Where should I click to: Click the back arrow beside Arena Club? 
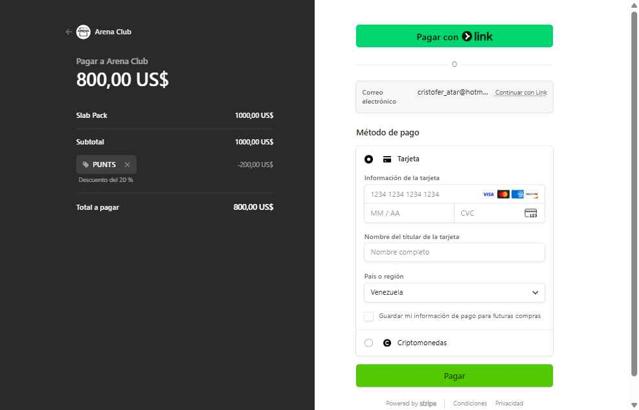pyautogui.click(x=68, y=32)
